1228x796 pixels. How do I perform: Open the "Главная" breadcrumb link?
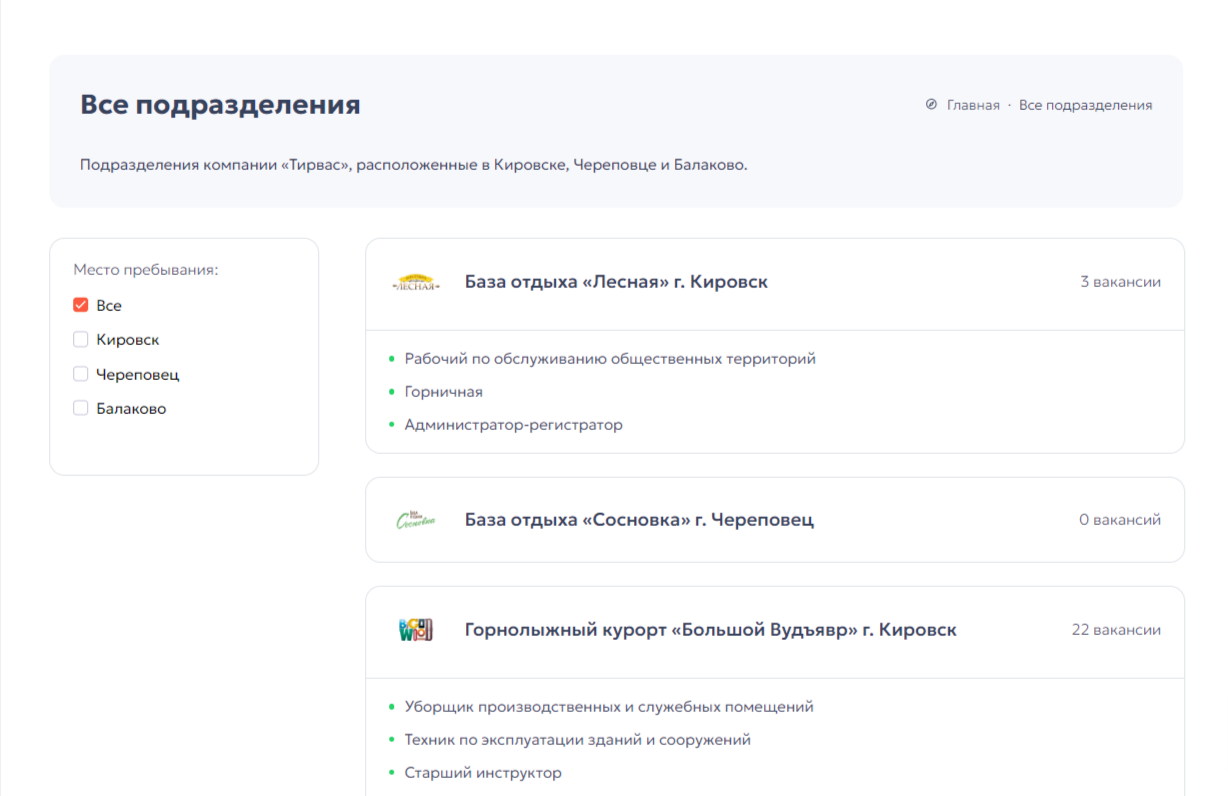[973, 105]
